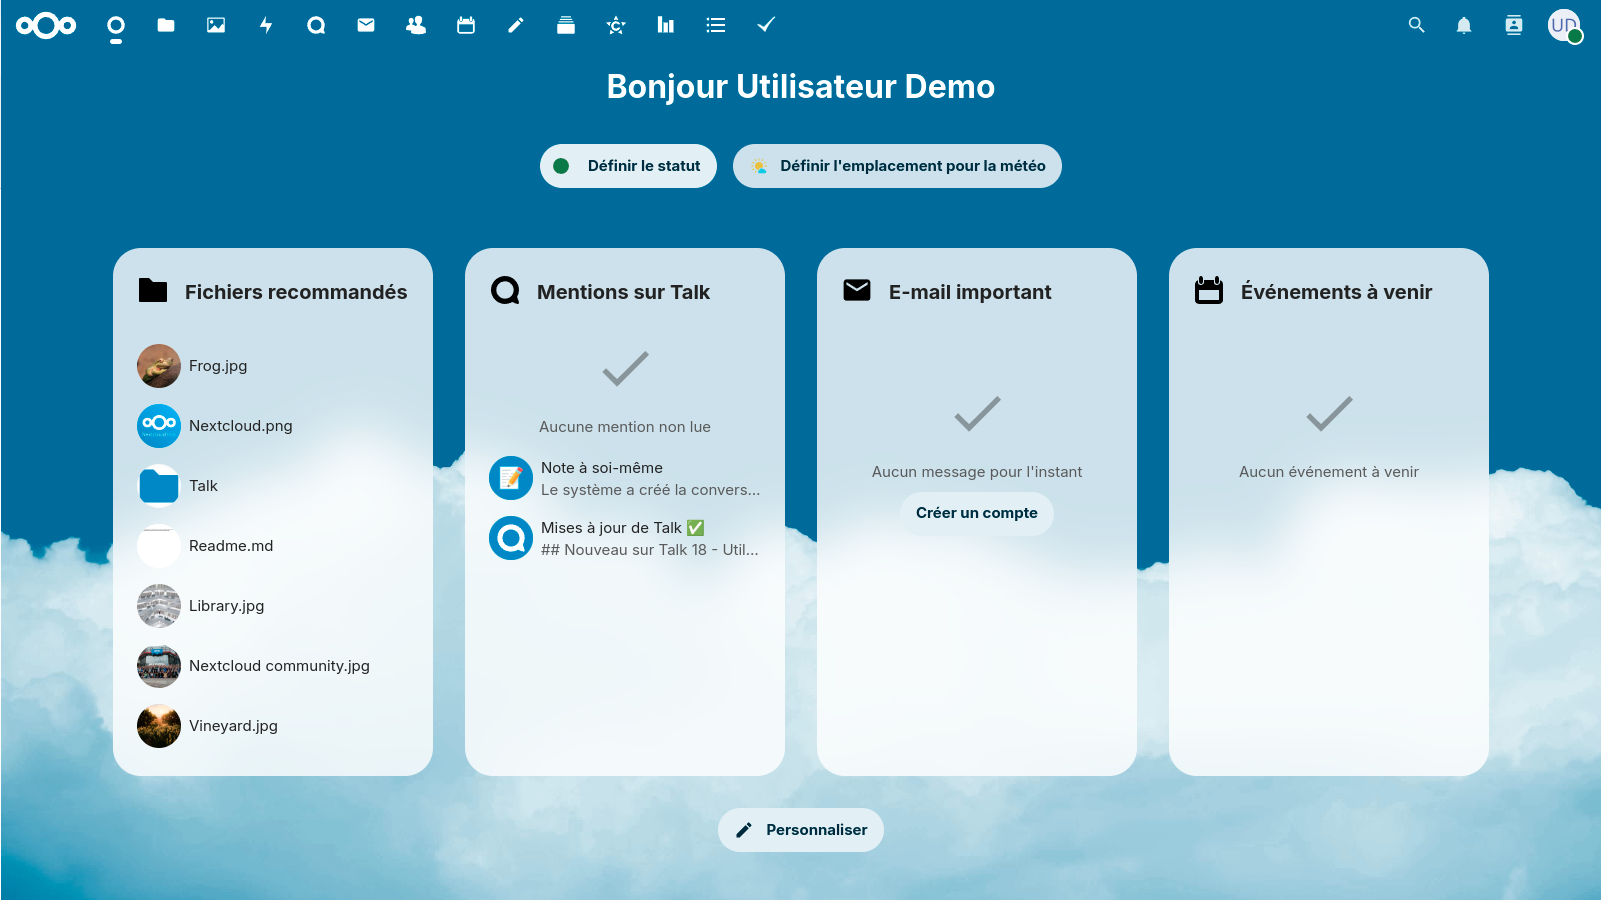Click the Personnaliser button
The height and width of the screenshot is (900, 1601).
pyautogui.click(x=801, y=830)
